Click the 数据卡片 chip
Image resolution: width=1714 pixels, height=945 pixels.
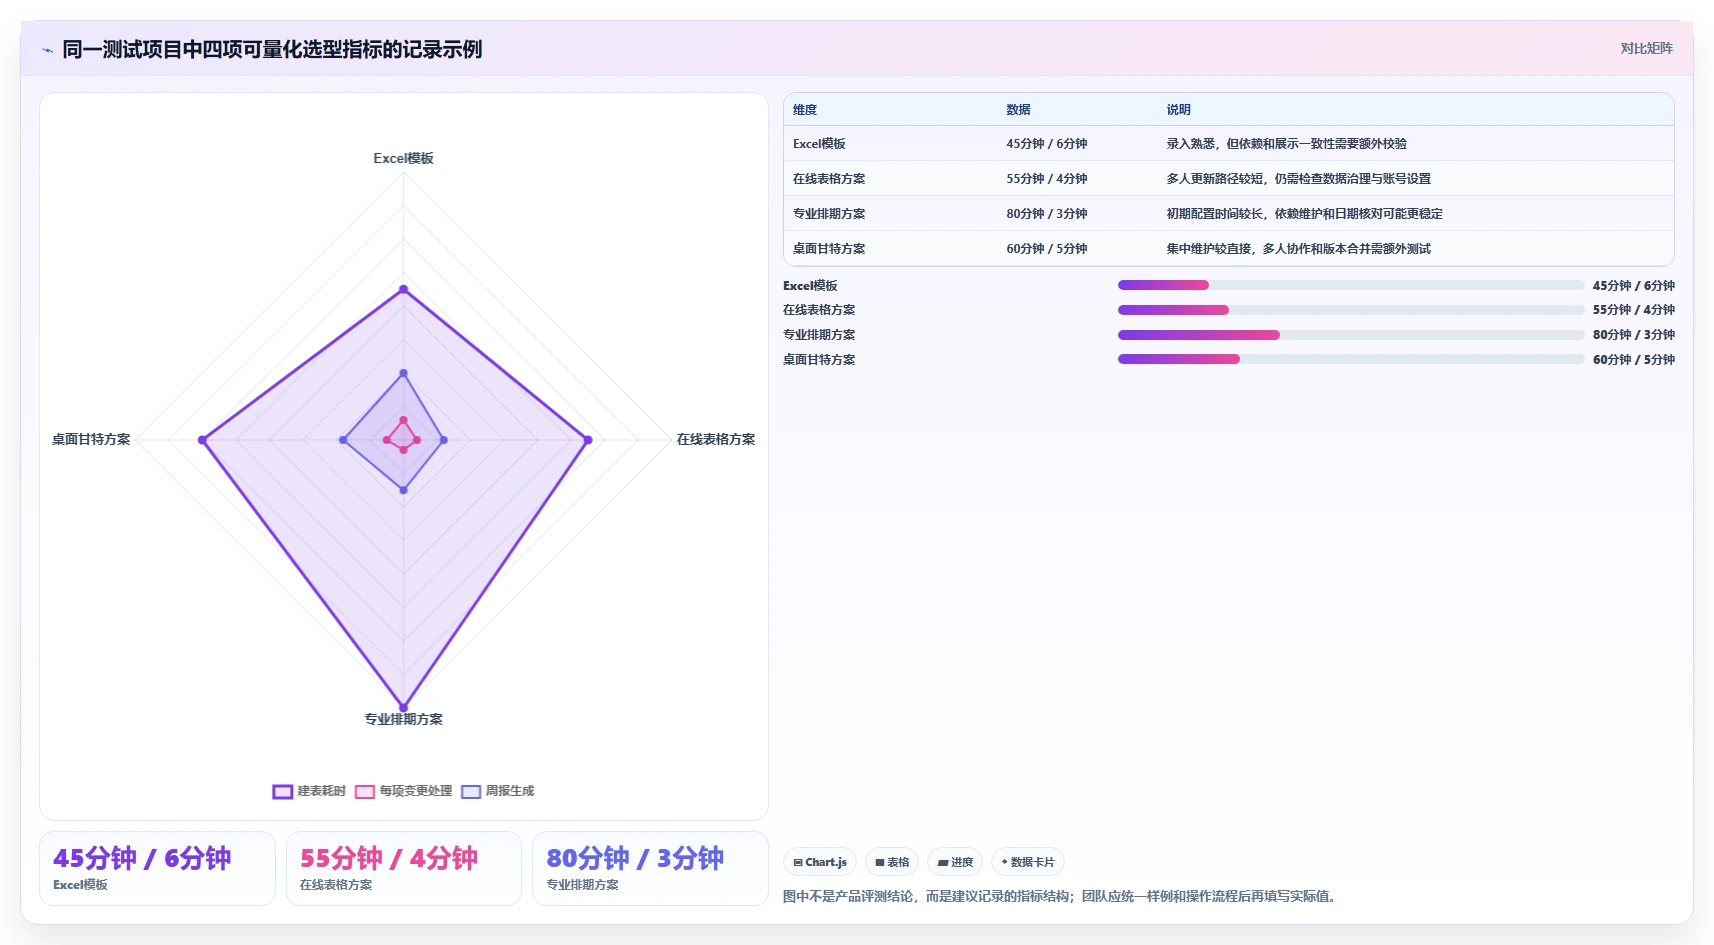pyautogui.click(x=1028, y=862)
